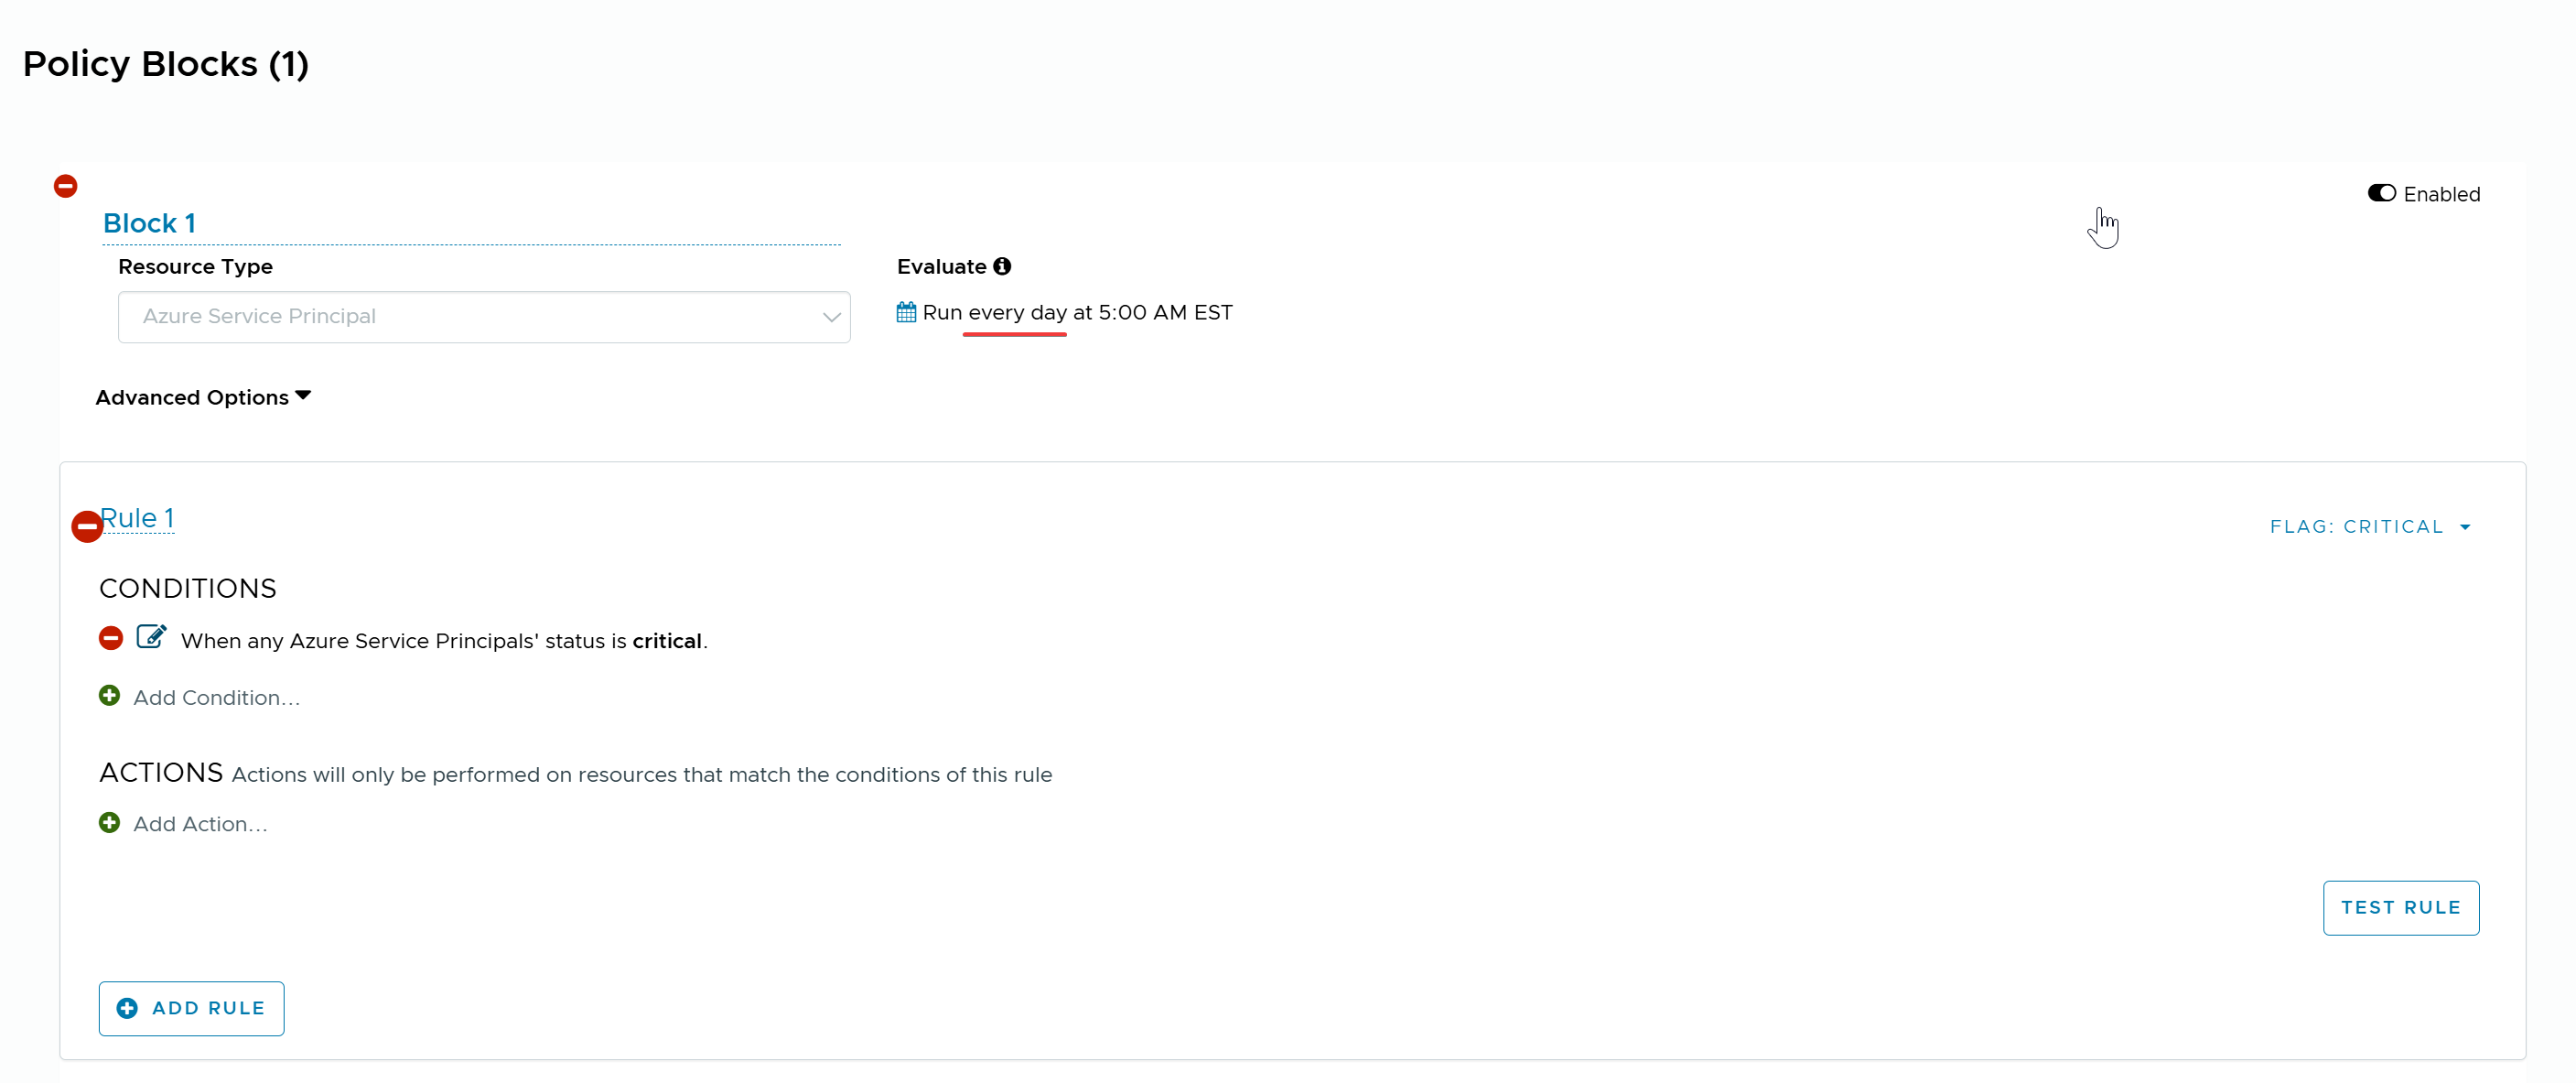Click Add Condition text
The image size is (2576, 1083).
216,698
